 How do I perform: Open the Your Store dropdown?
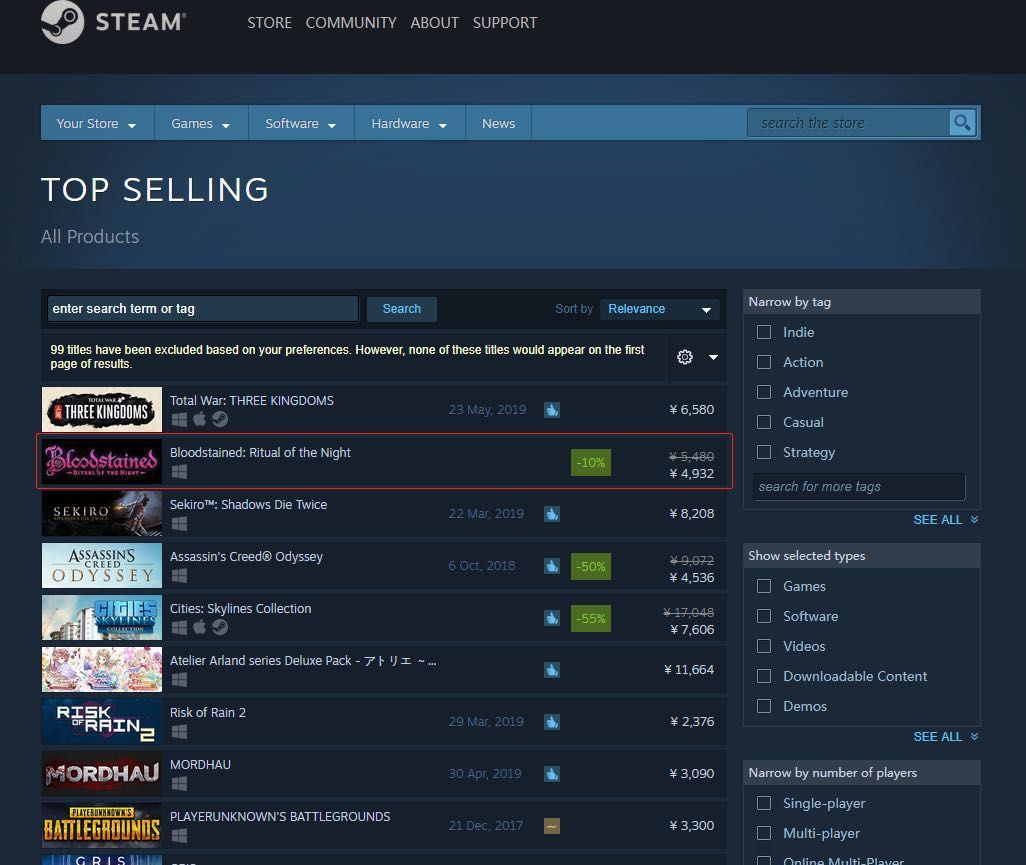pos(97,123)
